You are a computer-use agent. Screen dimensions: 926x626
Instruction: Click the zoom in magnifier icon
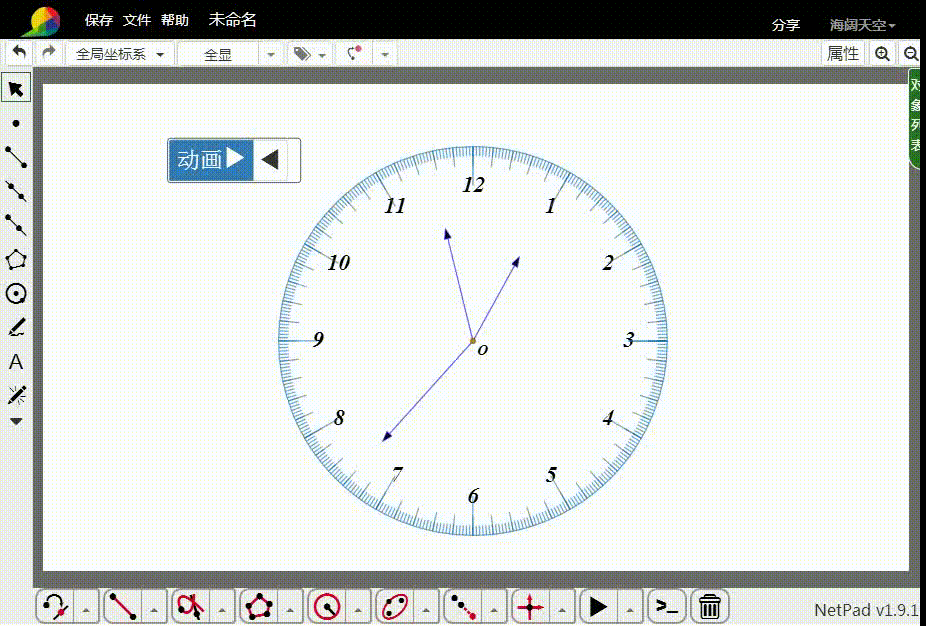tap(882, 54)
